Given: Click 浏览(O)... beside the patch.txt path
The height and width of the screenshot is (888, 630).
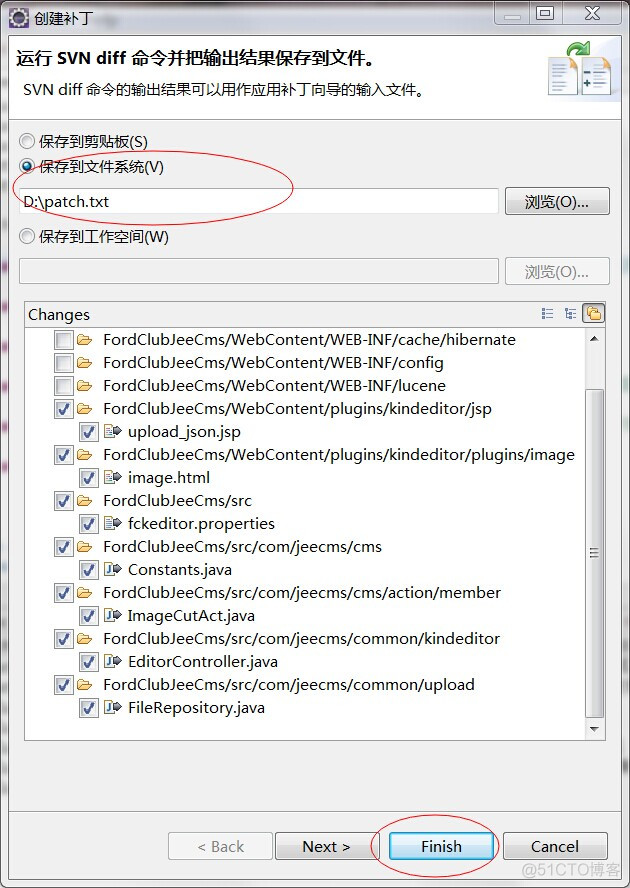Looking at the screenshot, I should pyautogui.click(x=557, y=201).
